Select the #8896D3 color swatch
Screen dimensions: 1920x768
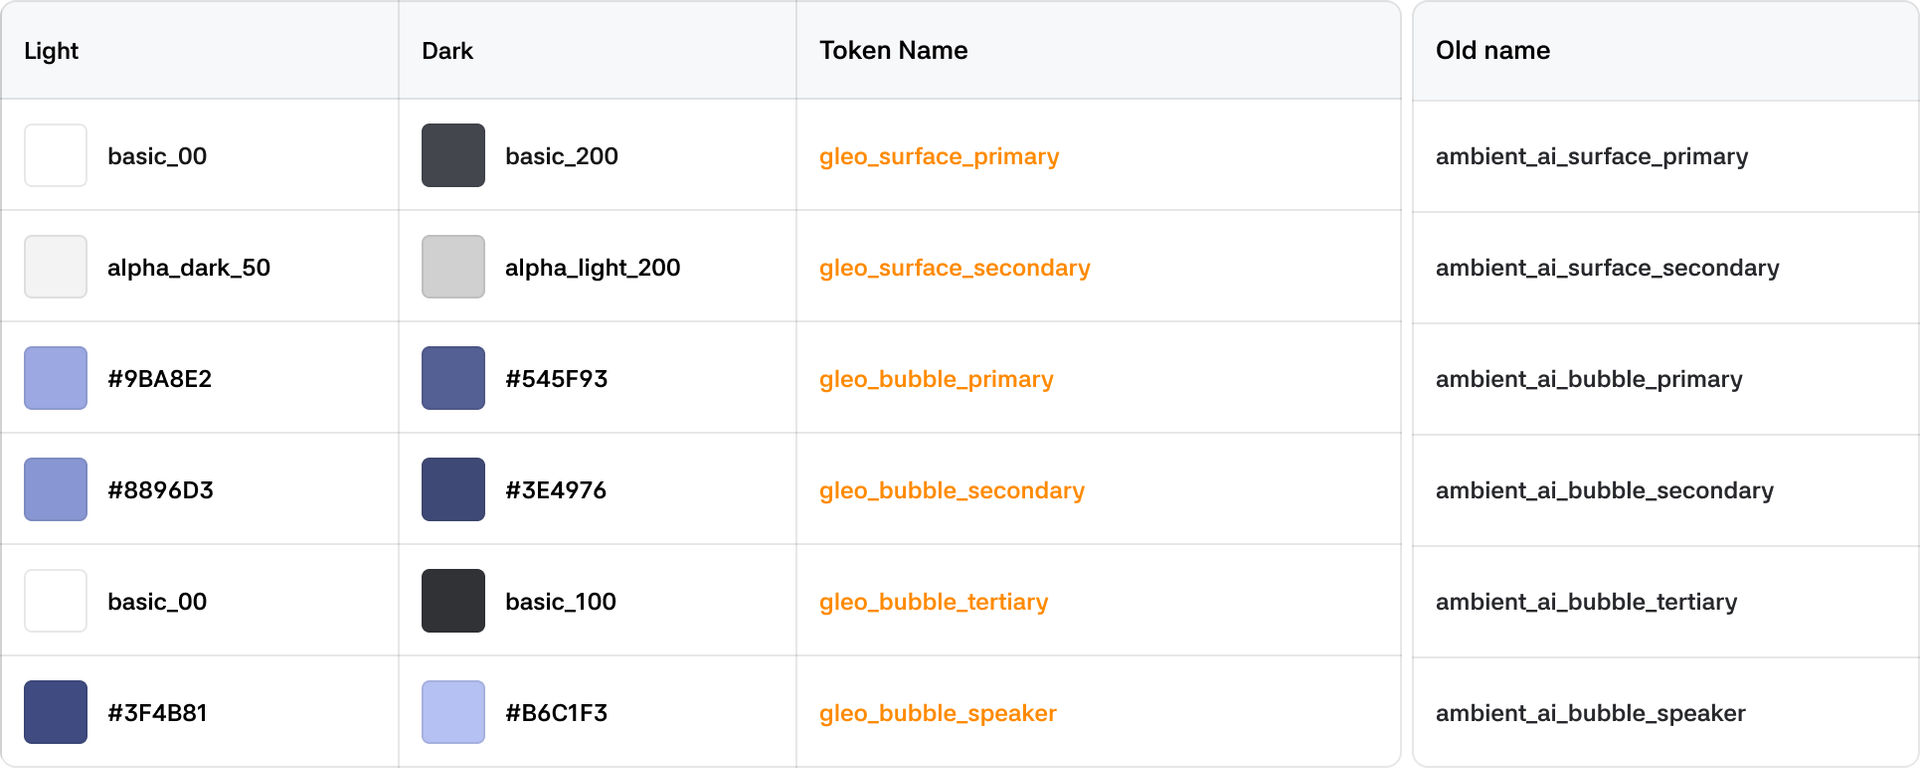point(56,489)
